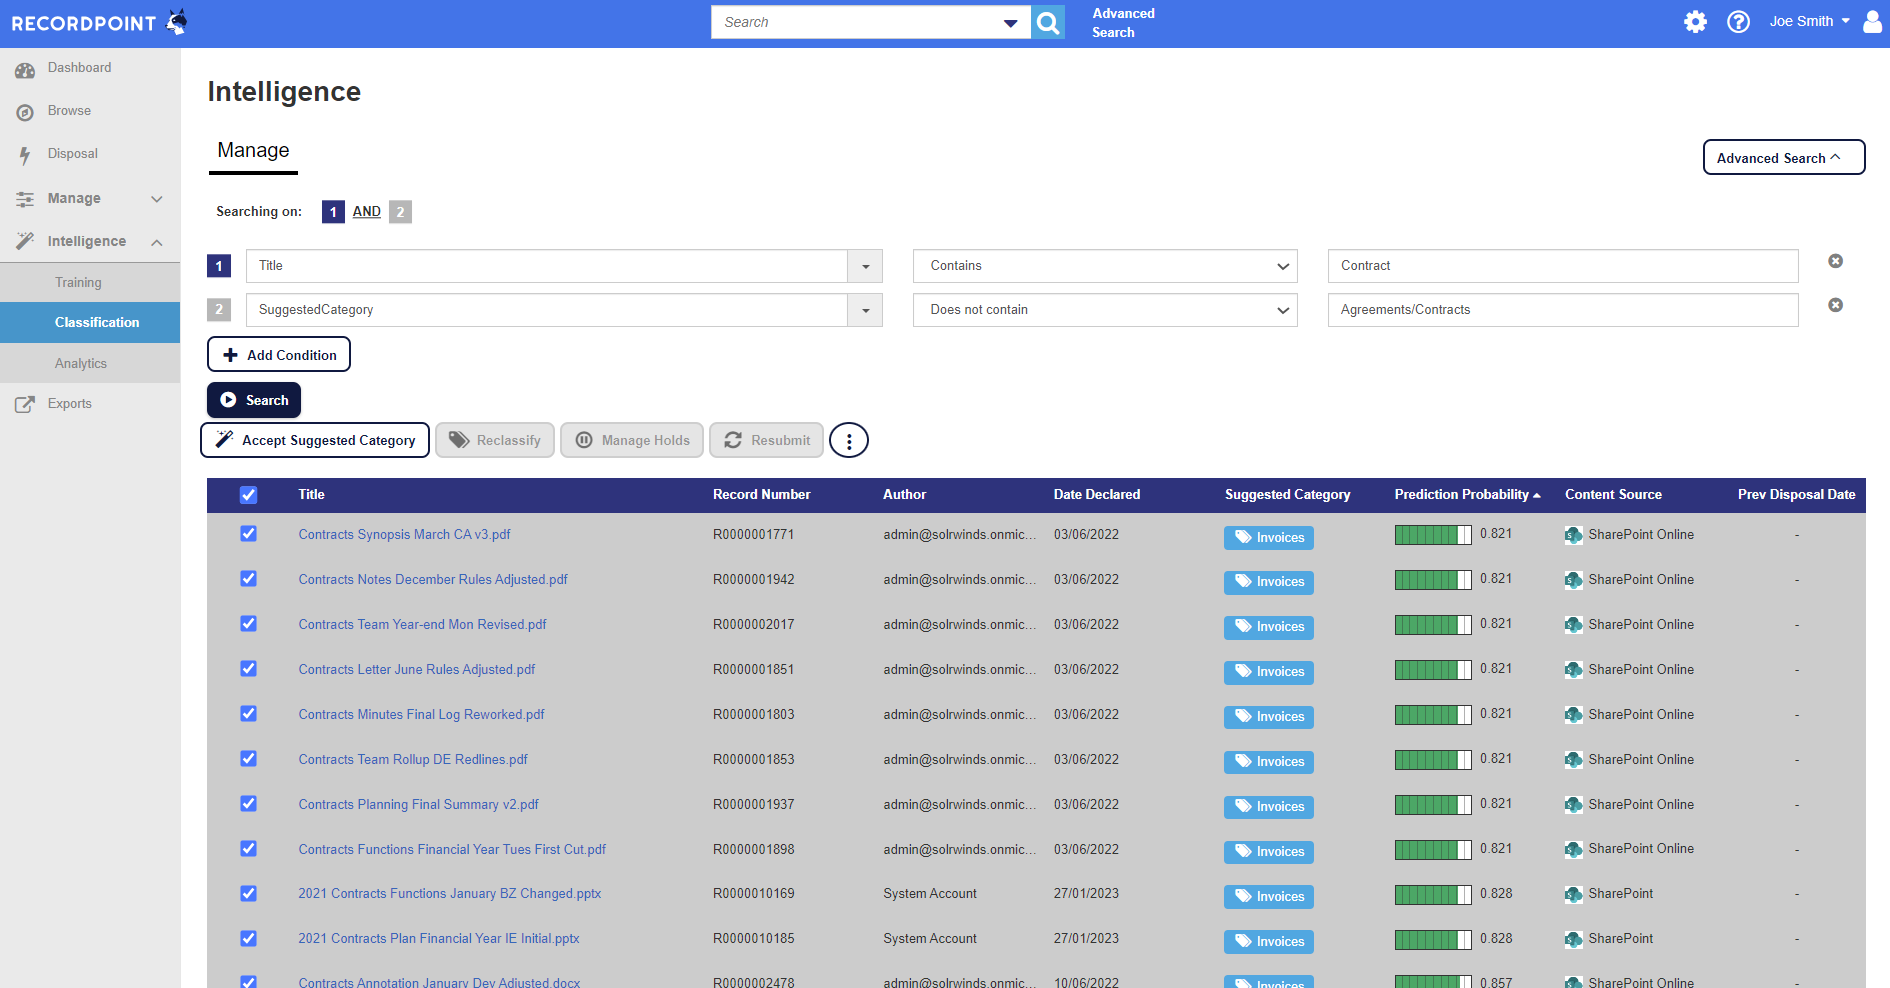Screen dimensions: 1890x988
Task: Uncheck Contracts Synopsis March CA v3.pdf row
Action: coord(249,534)
